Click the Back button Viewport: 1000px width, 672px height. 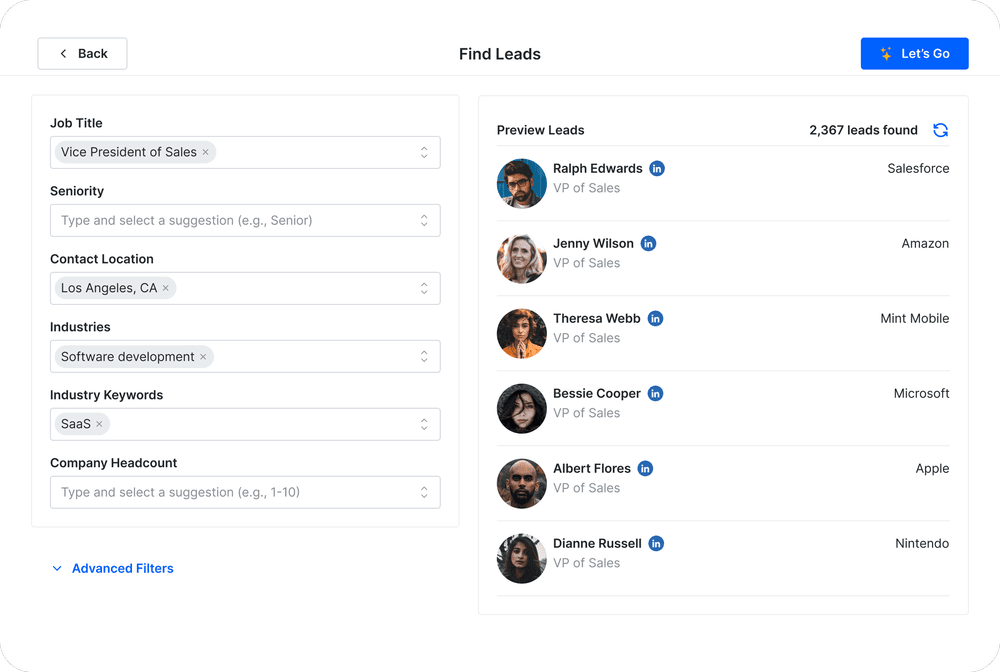pyautogui.click(x=82, y=54)
